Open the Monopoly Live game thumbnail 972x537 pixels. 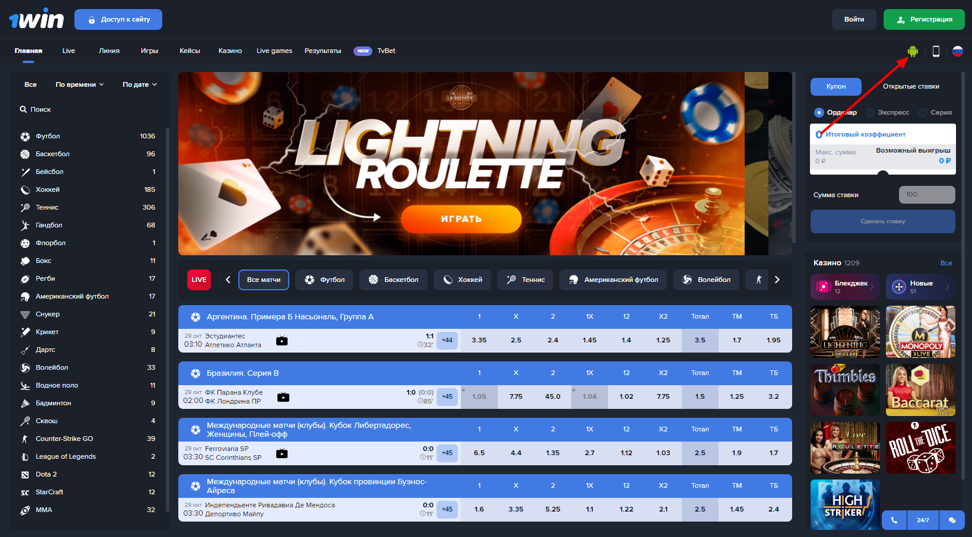pyautogui.click(x=921, y=332)
